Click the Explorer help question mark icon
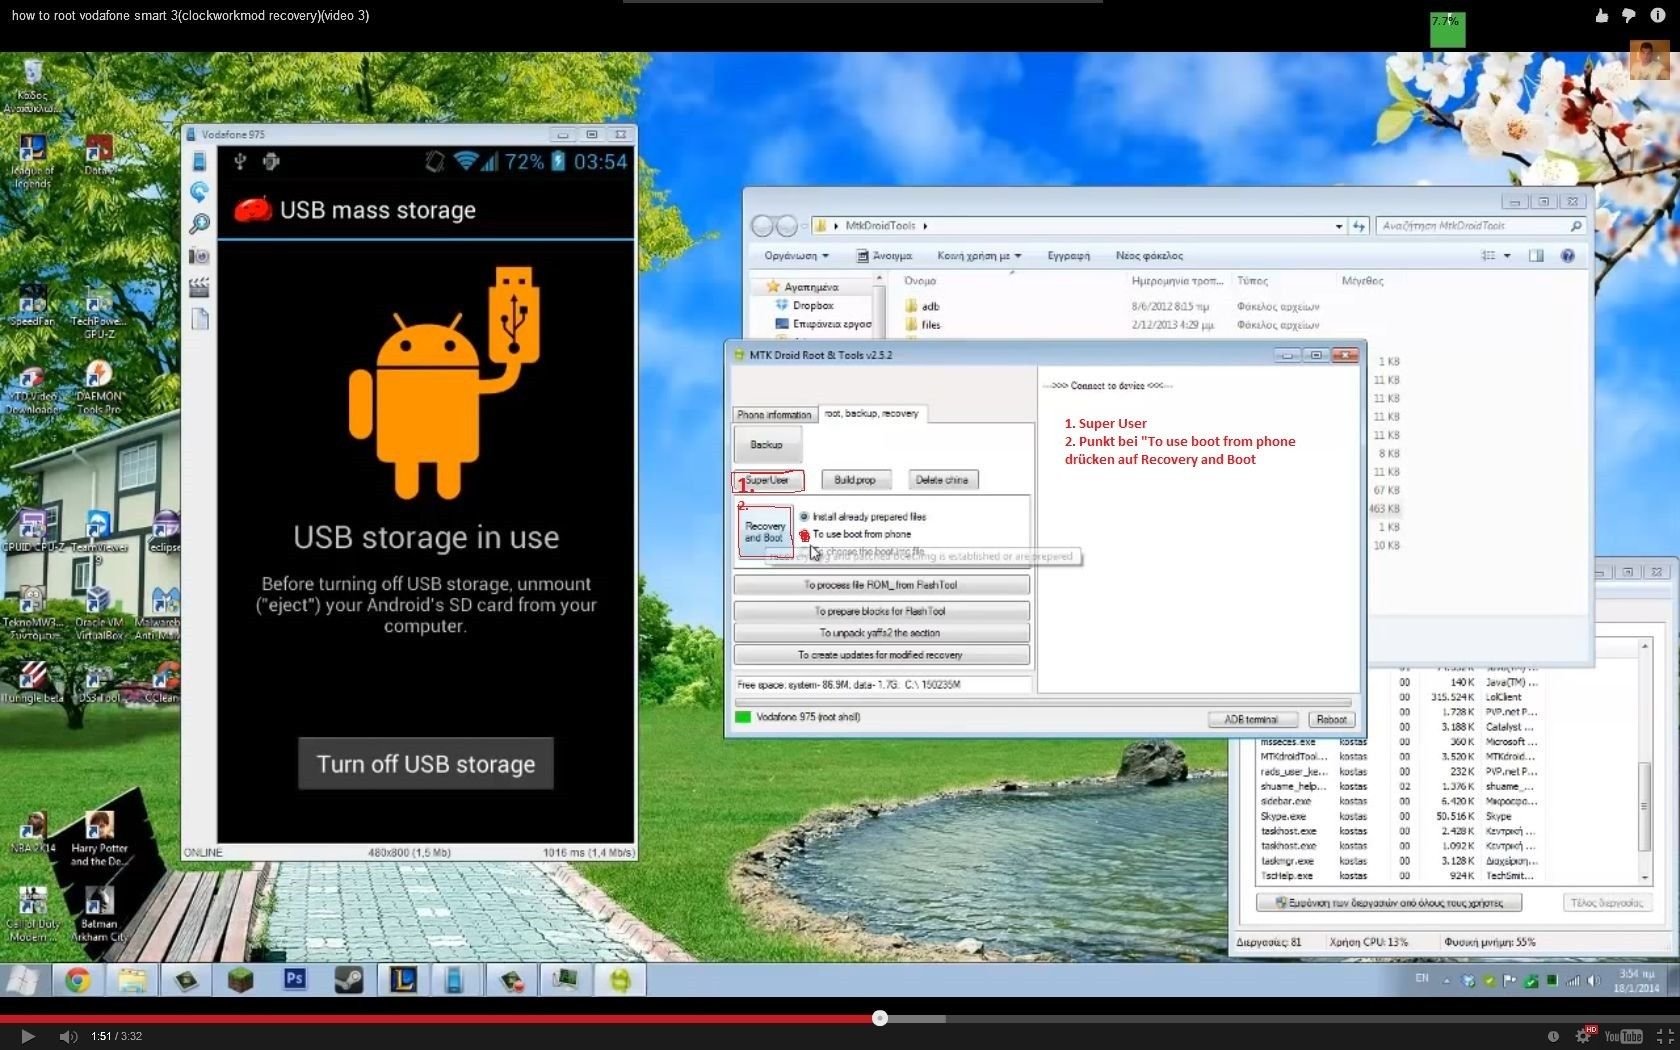This screenshot has width=1680, height=1050. point(1567,256)
